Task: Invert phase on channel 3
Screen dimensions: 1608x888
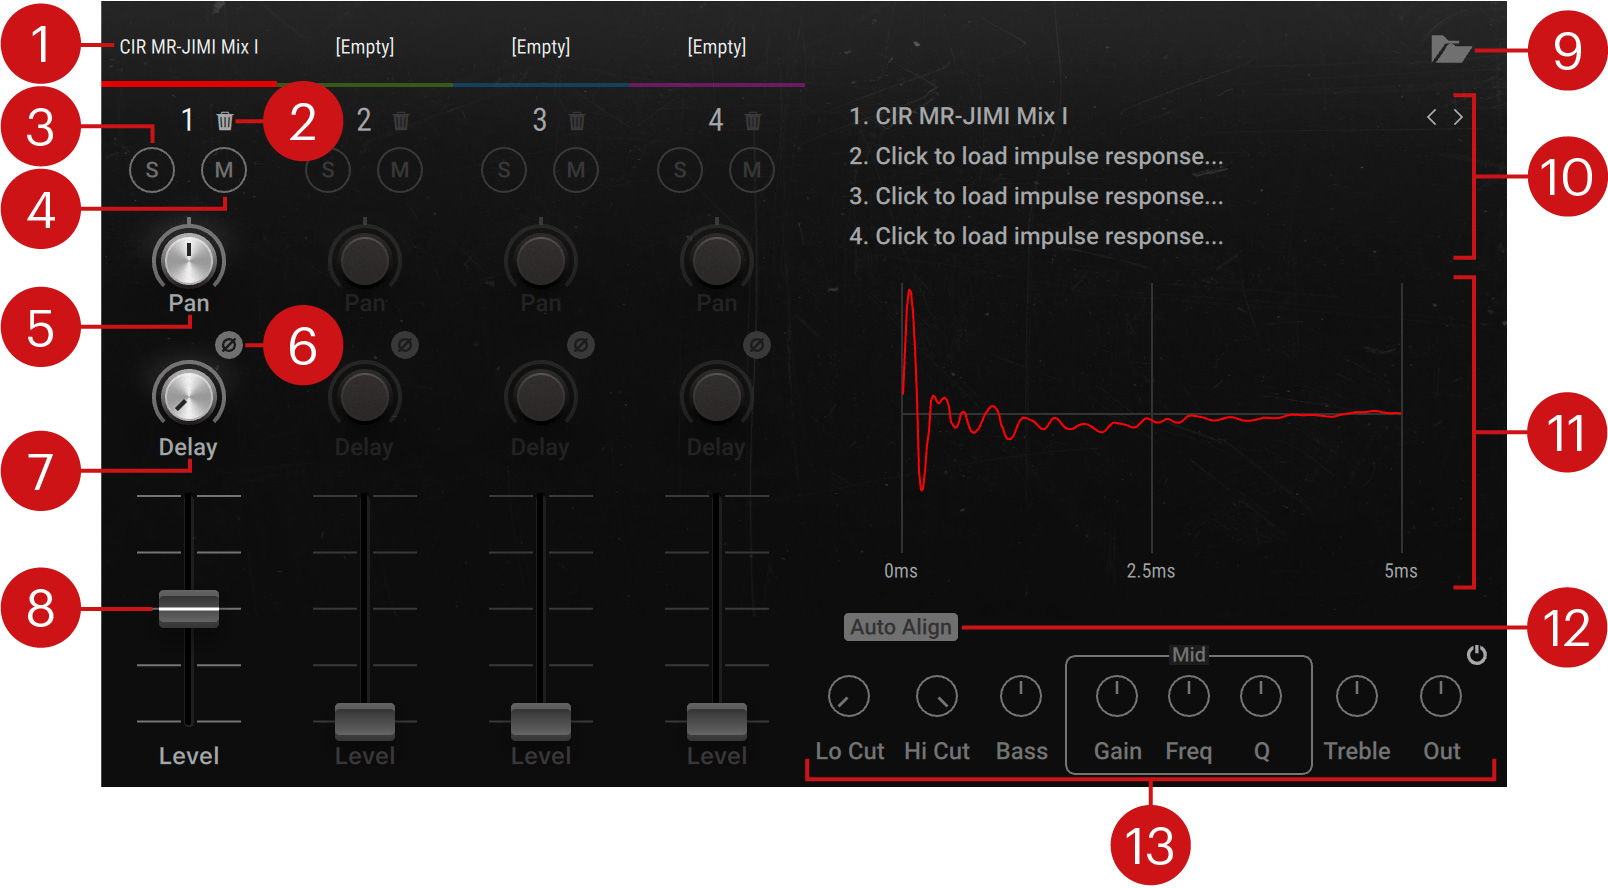Action: [x=581, y=345]
